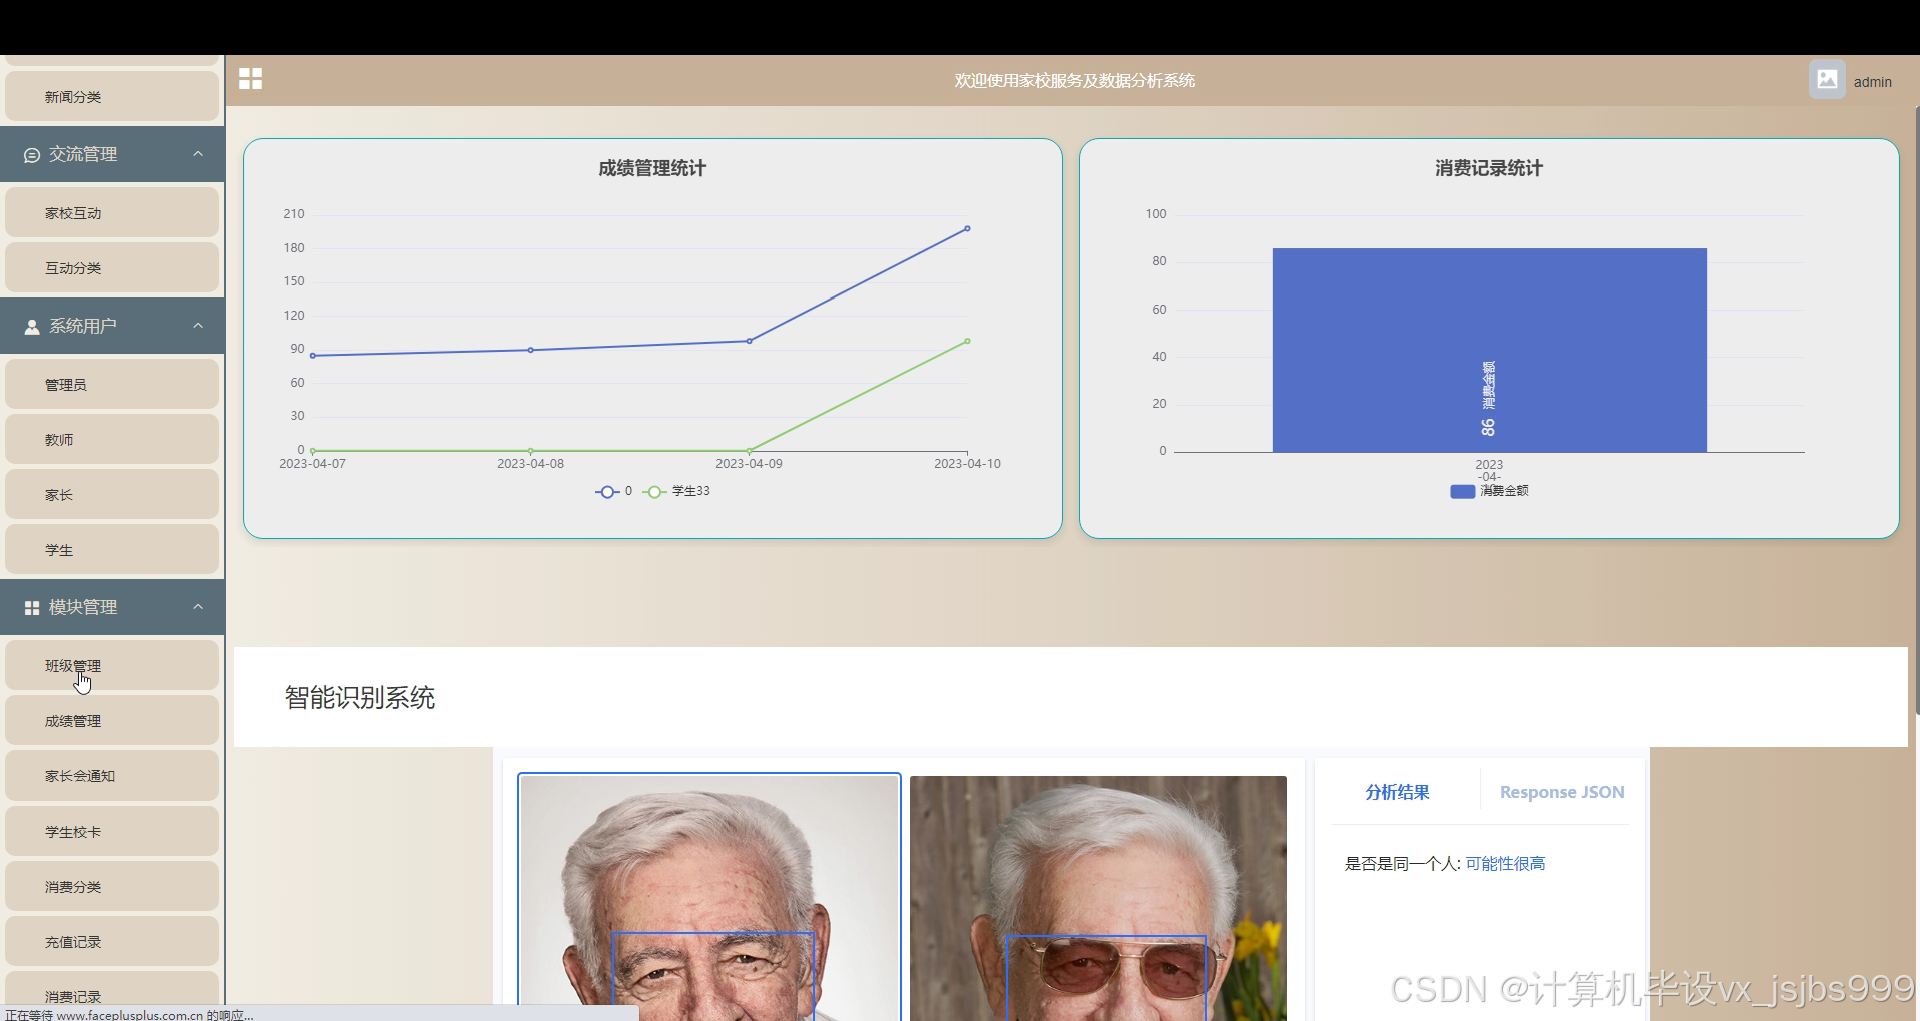Toggle legend series 0 in line chart

(x=613, y=491)
